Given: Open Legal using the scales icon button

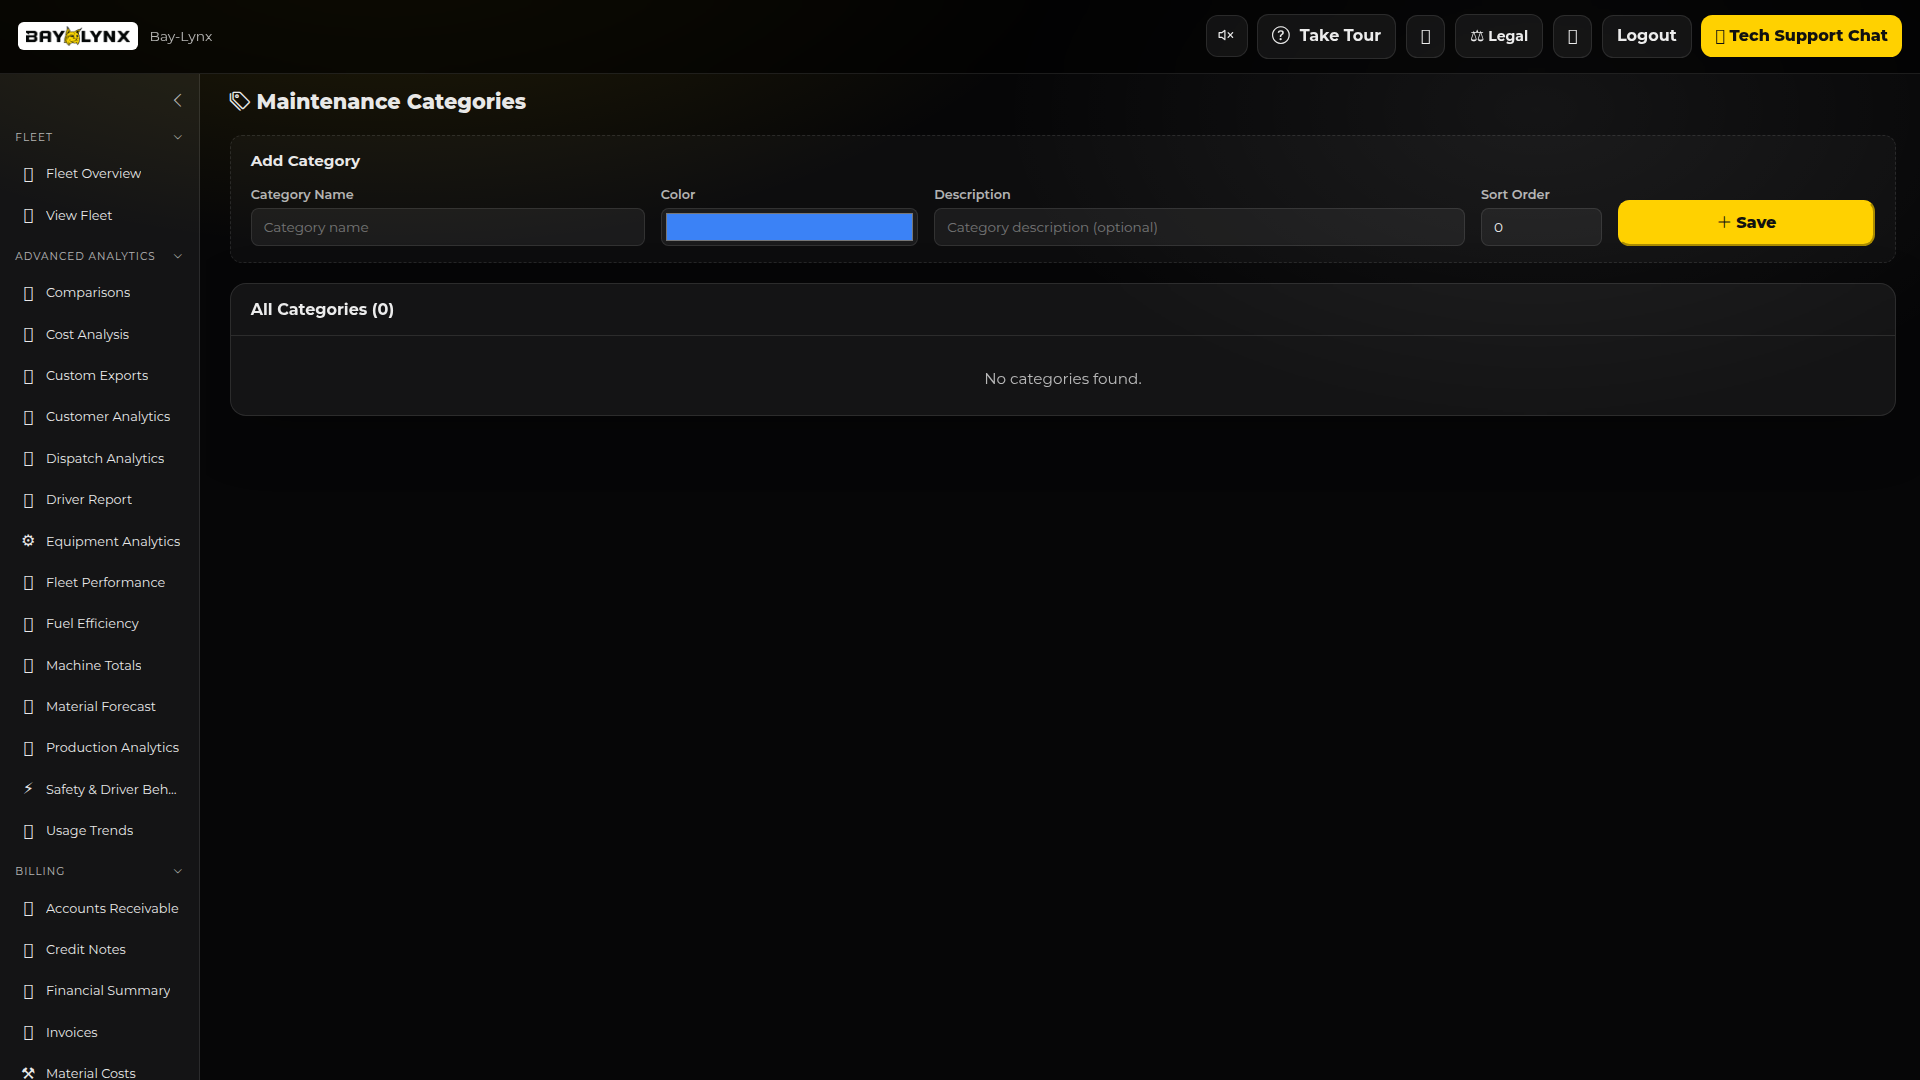Looking at the screenshot, I should [x=1498, y=36].
